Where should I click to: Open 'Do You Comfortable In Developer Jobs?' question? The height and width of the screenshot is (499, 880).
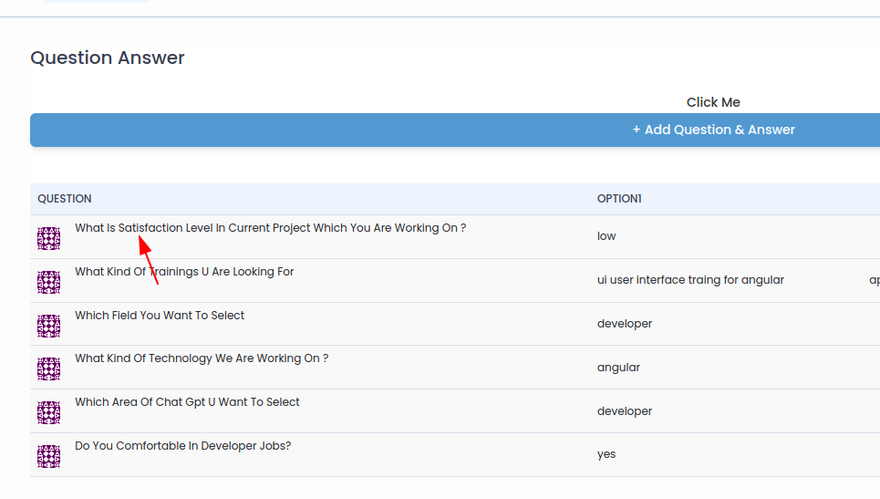(x=183, y=446)
